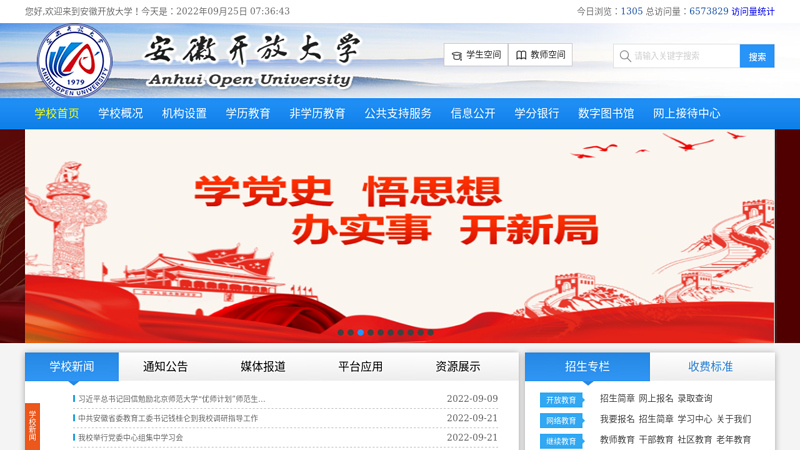Select the last carousel slide dot

point(431,332)
